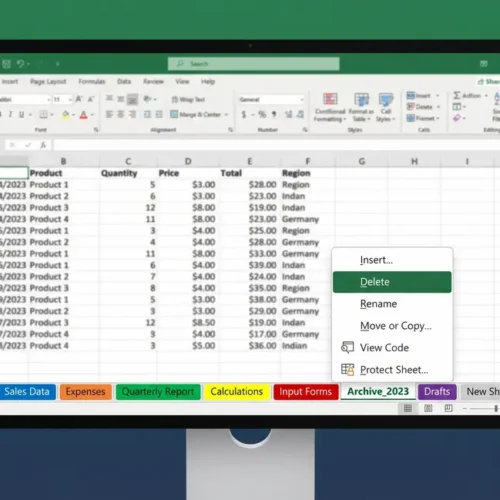500x500 pixels.
Task: Toggle Align Right
Action: [132, 115]
